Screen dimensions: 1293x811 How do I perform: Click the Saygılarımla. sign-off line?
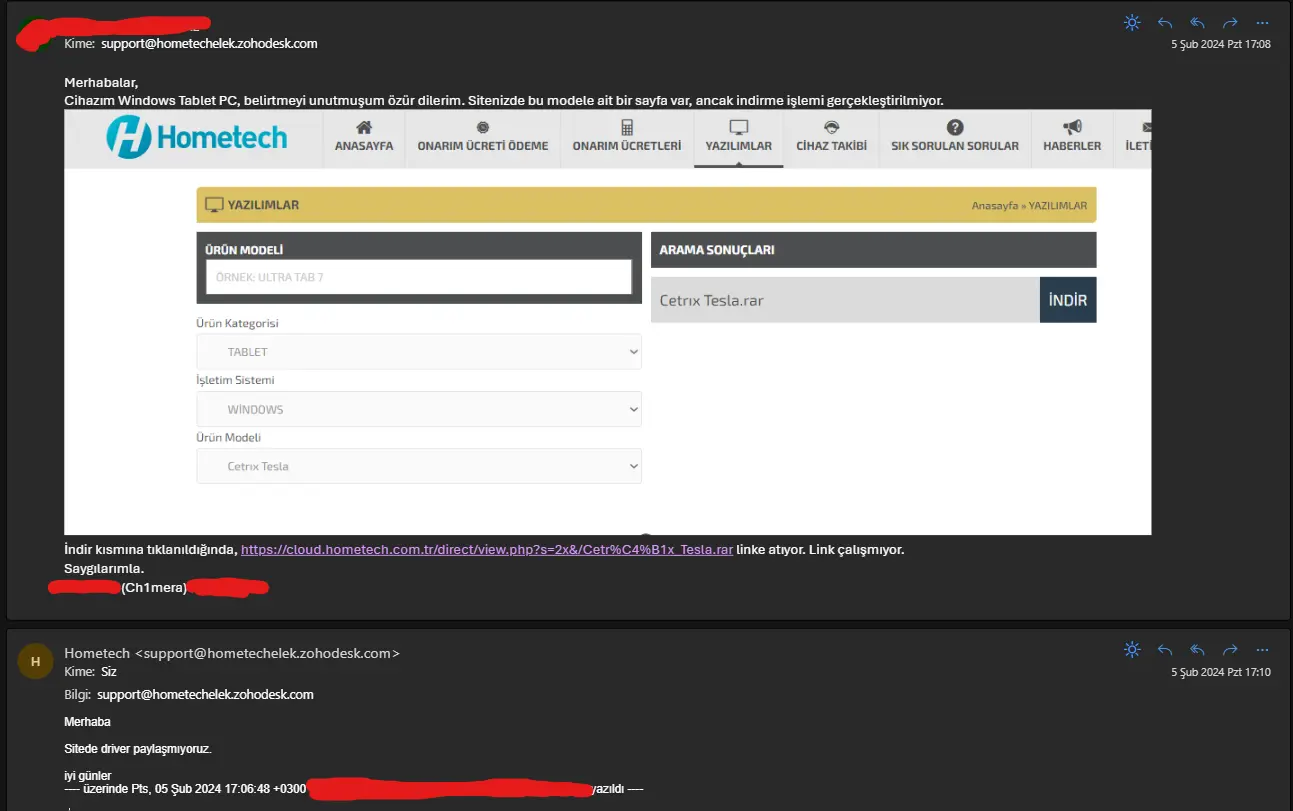click(104, 569)
